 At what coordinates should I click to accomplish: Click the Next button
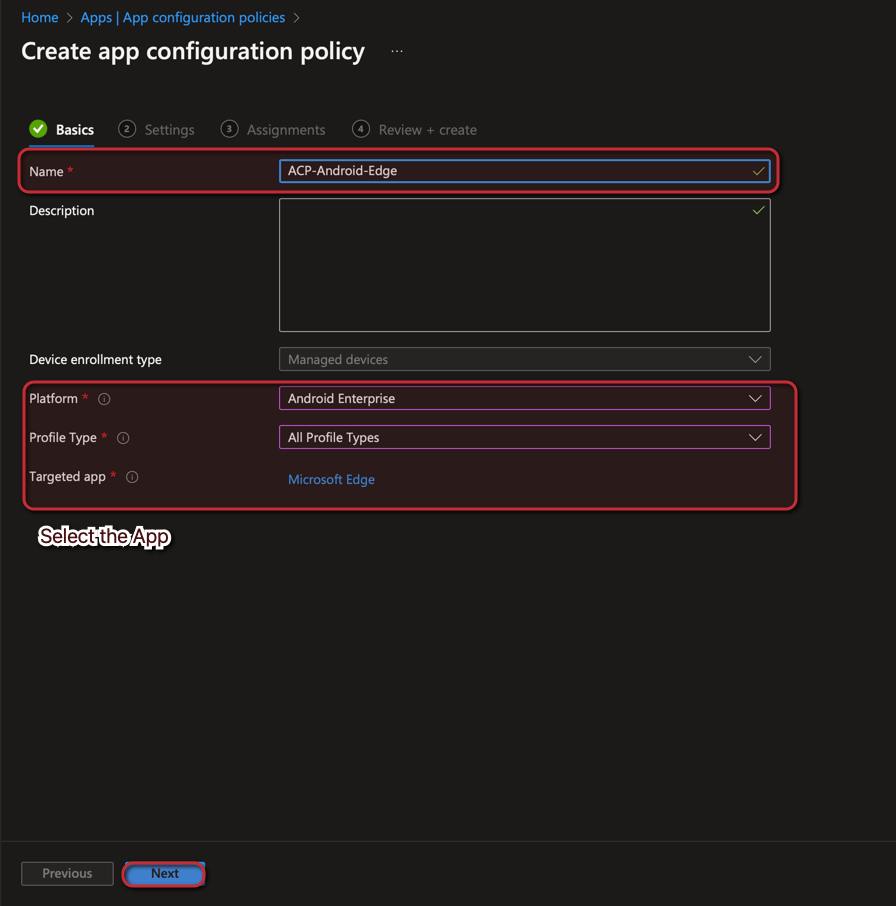pos(165,873)
